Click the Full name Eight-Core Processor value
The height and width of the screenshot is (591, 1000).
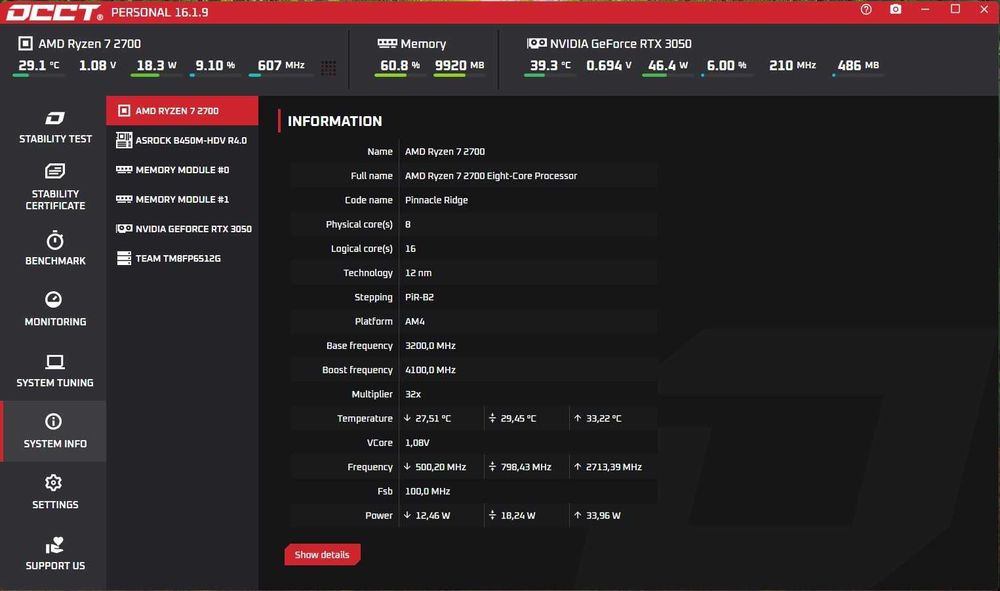(x=491, y=176)
